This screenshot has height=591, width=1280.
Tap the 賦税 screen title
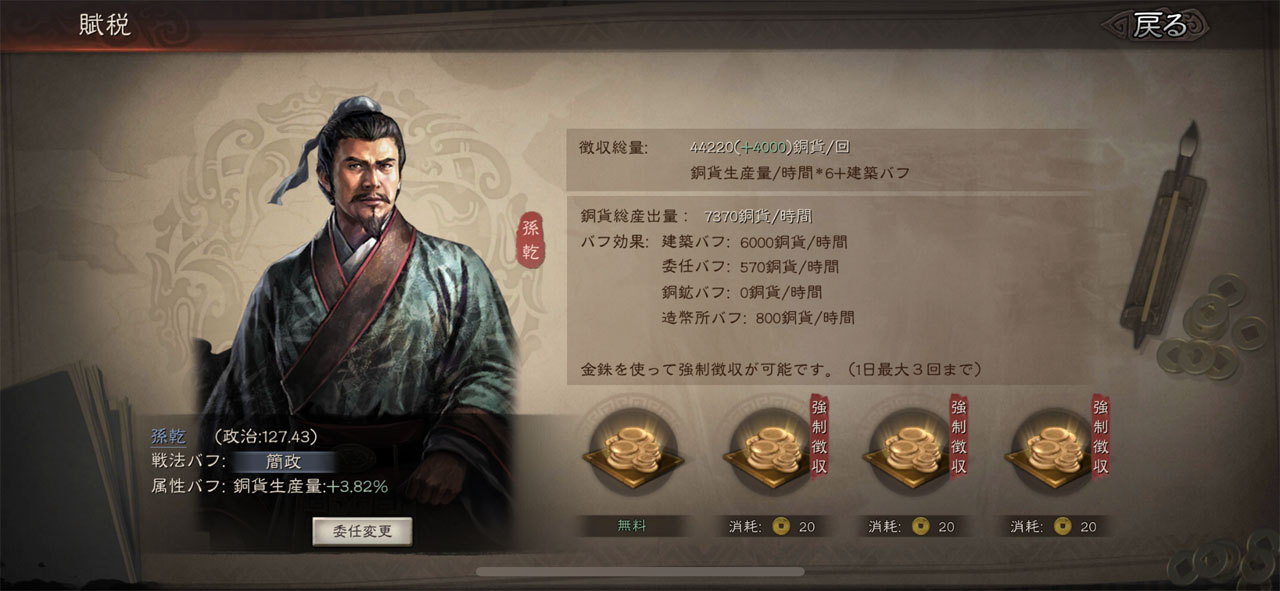coord(105,26)
